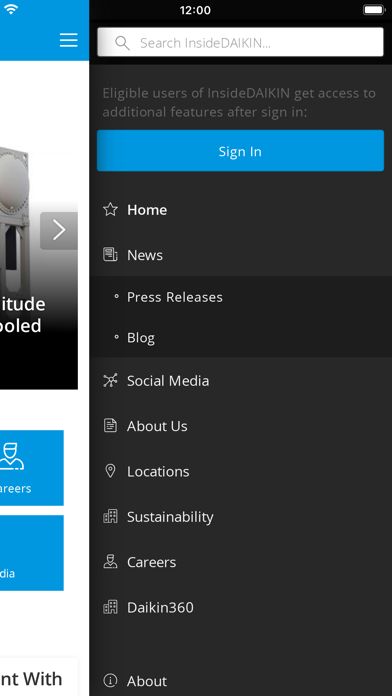Click the About info circle icon

(x=110, y=680)
